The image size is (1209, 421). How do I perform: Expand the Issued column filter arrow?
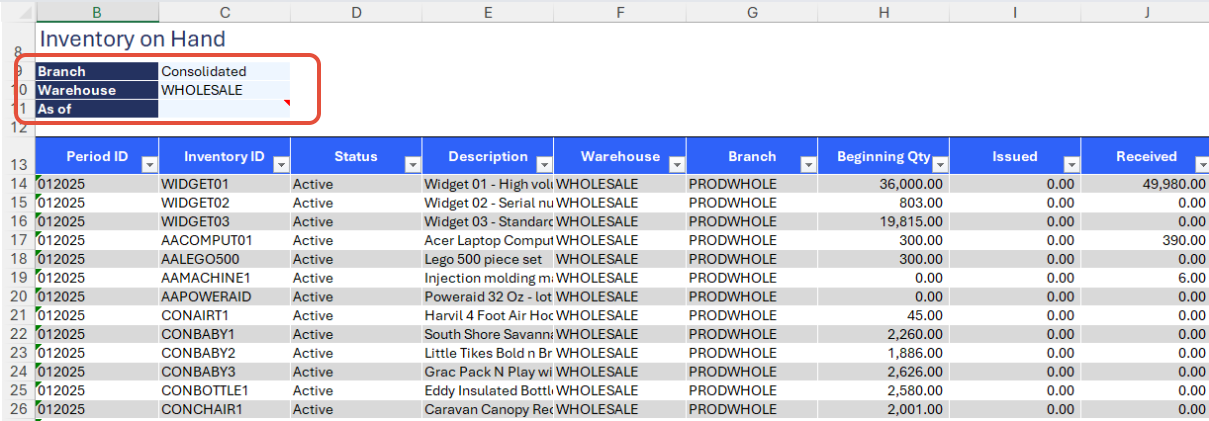coord(1071,164)
